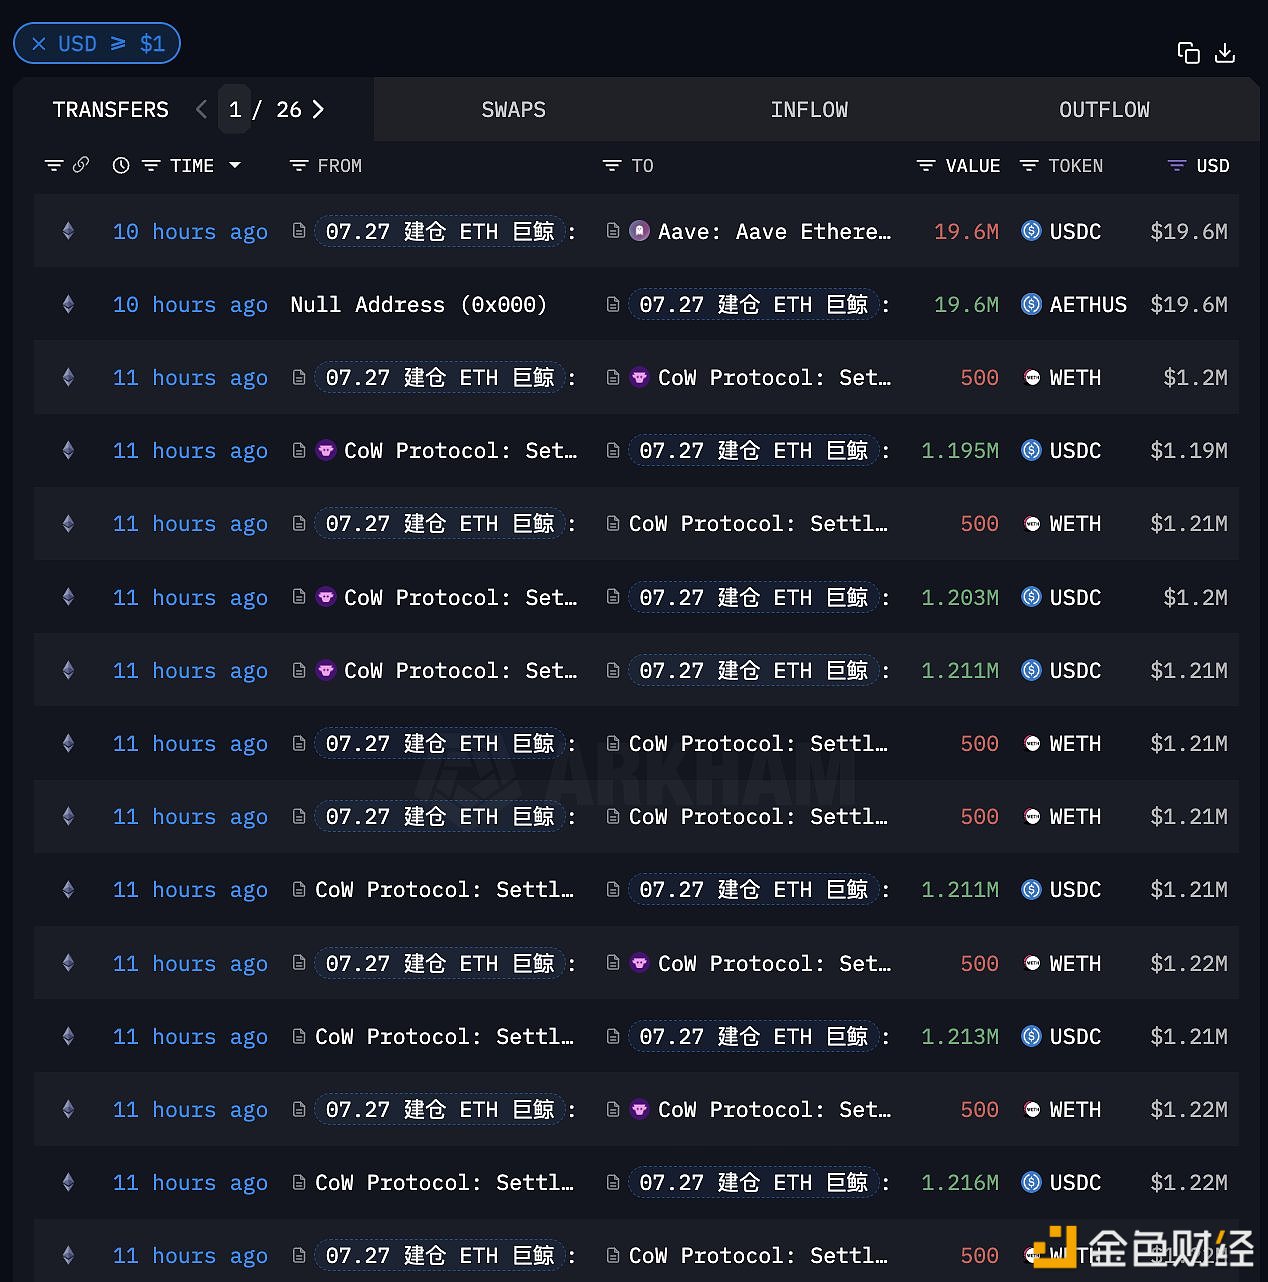The width and height of the screenshot is (1268, 1282).
Task: Switch to the SWAPS tab
Action: [x=513, y=109]
